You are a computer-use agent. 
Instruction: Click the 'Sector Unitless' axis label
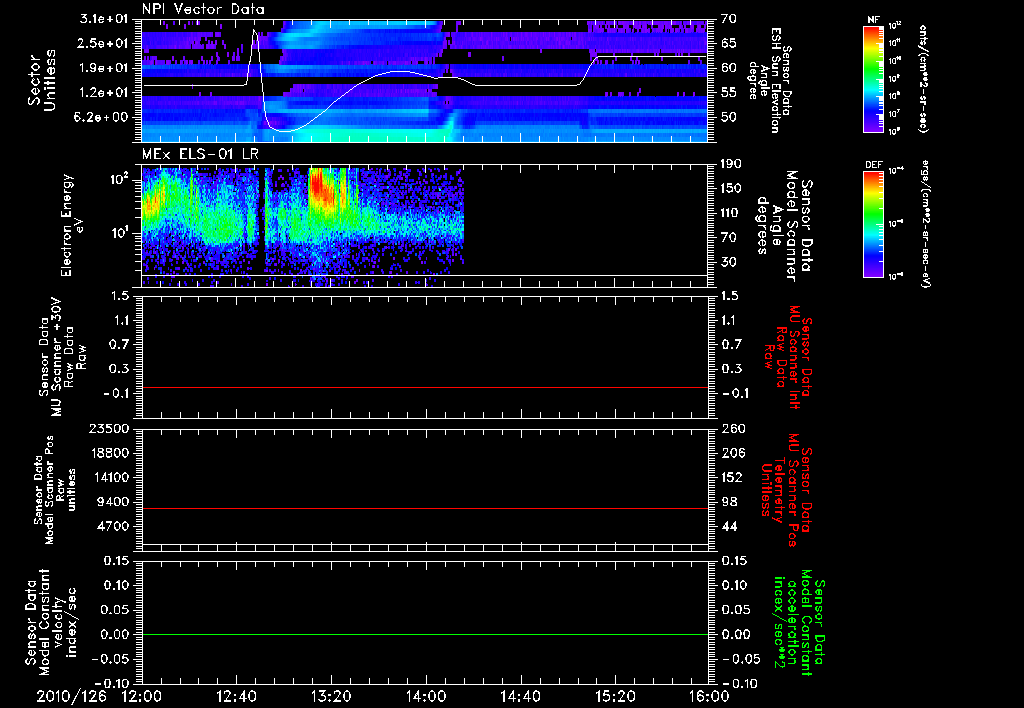tap(42, 81)
